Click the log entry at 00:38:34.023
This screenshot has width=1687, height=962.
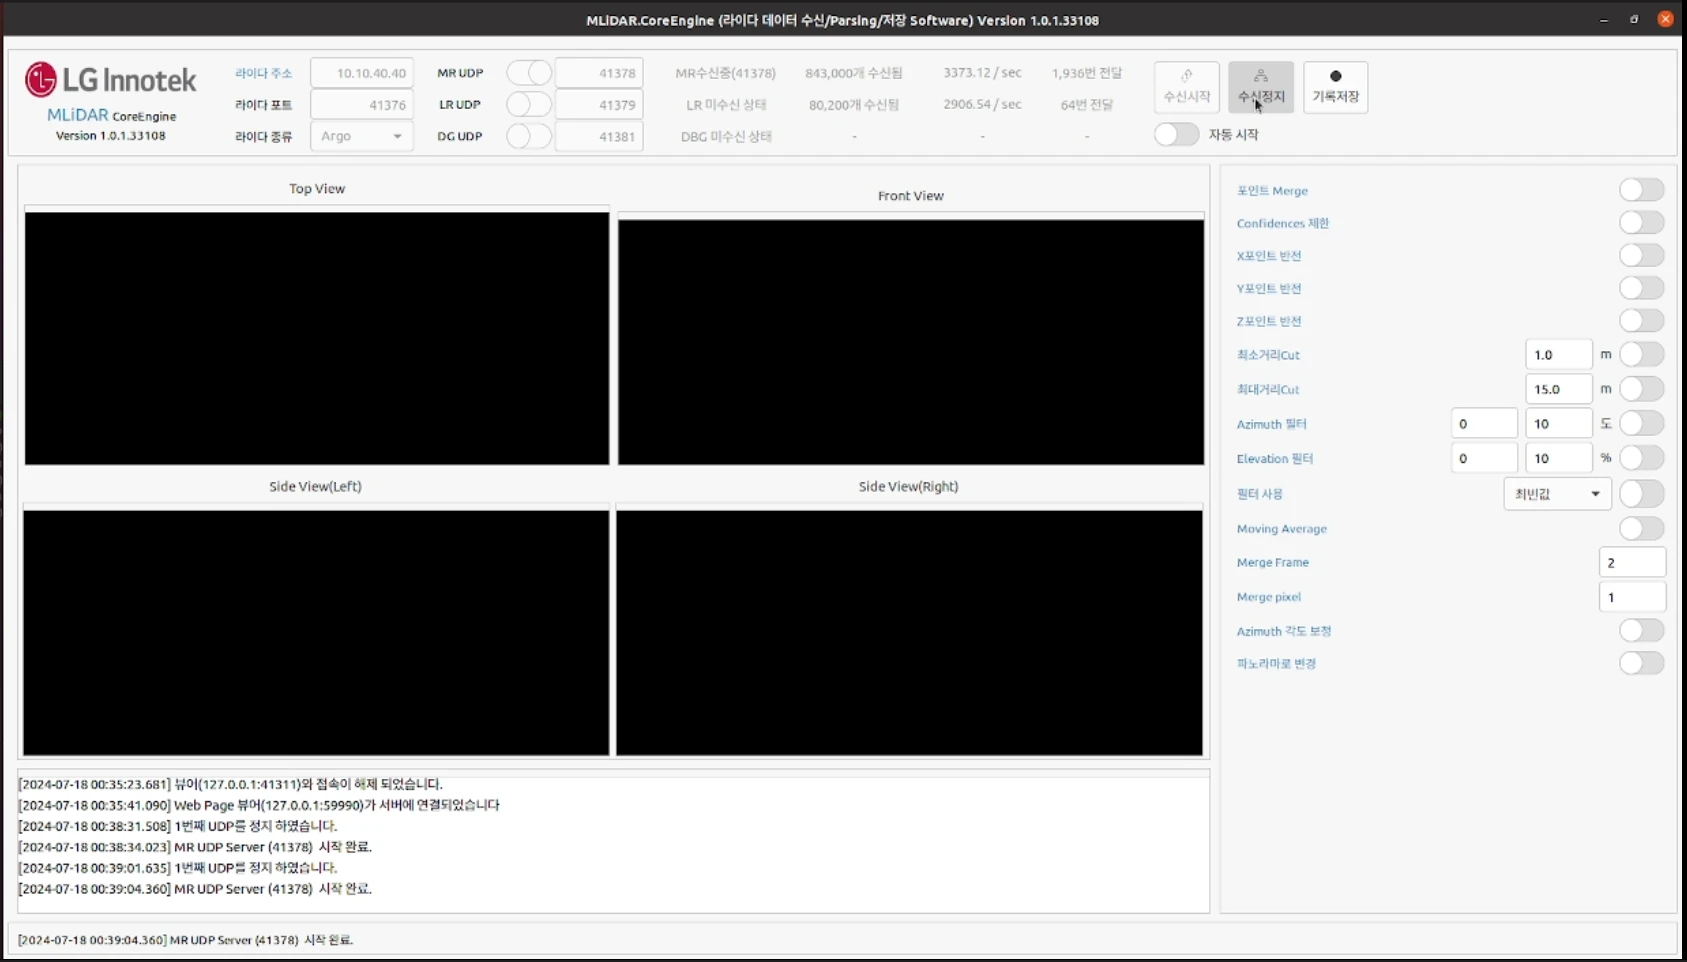coord(195,847)
